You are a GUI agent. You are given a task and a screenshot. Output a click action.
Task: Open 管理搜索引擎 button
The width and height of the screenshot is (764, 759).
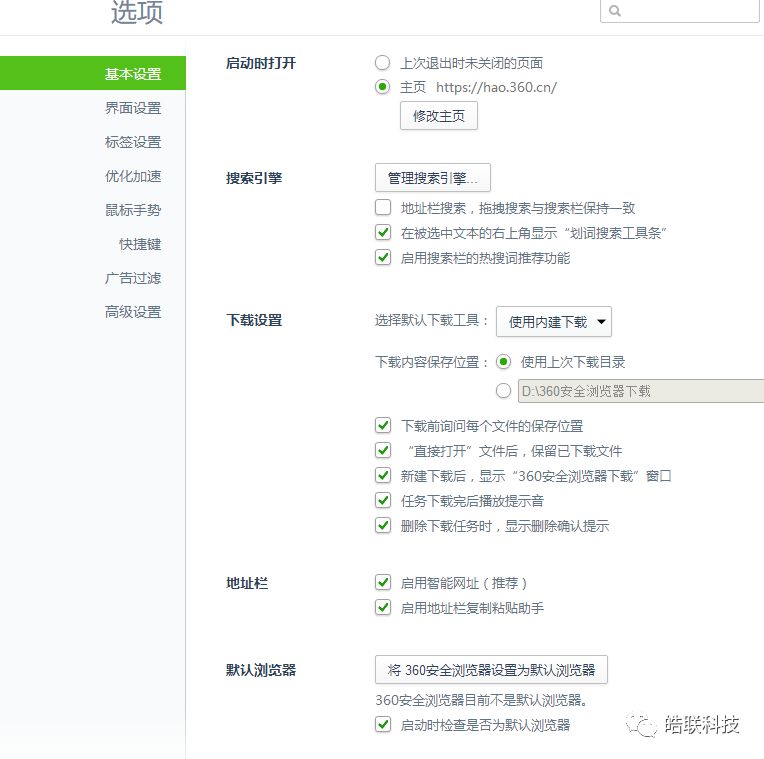click(433, 177)
